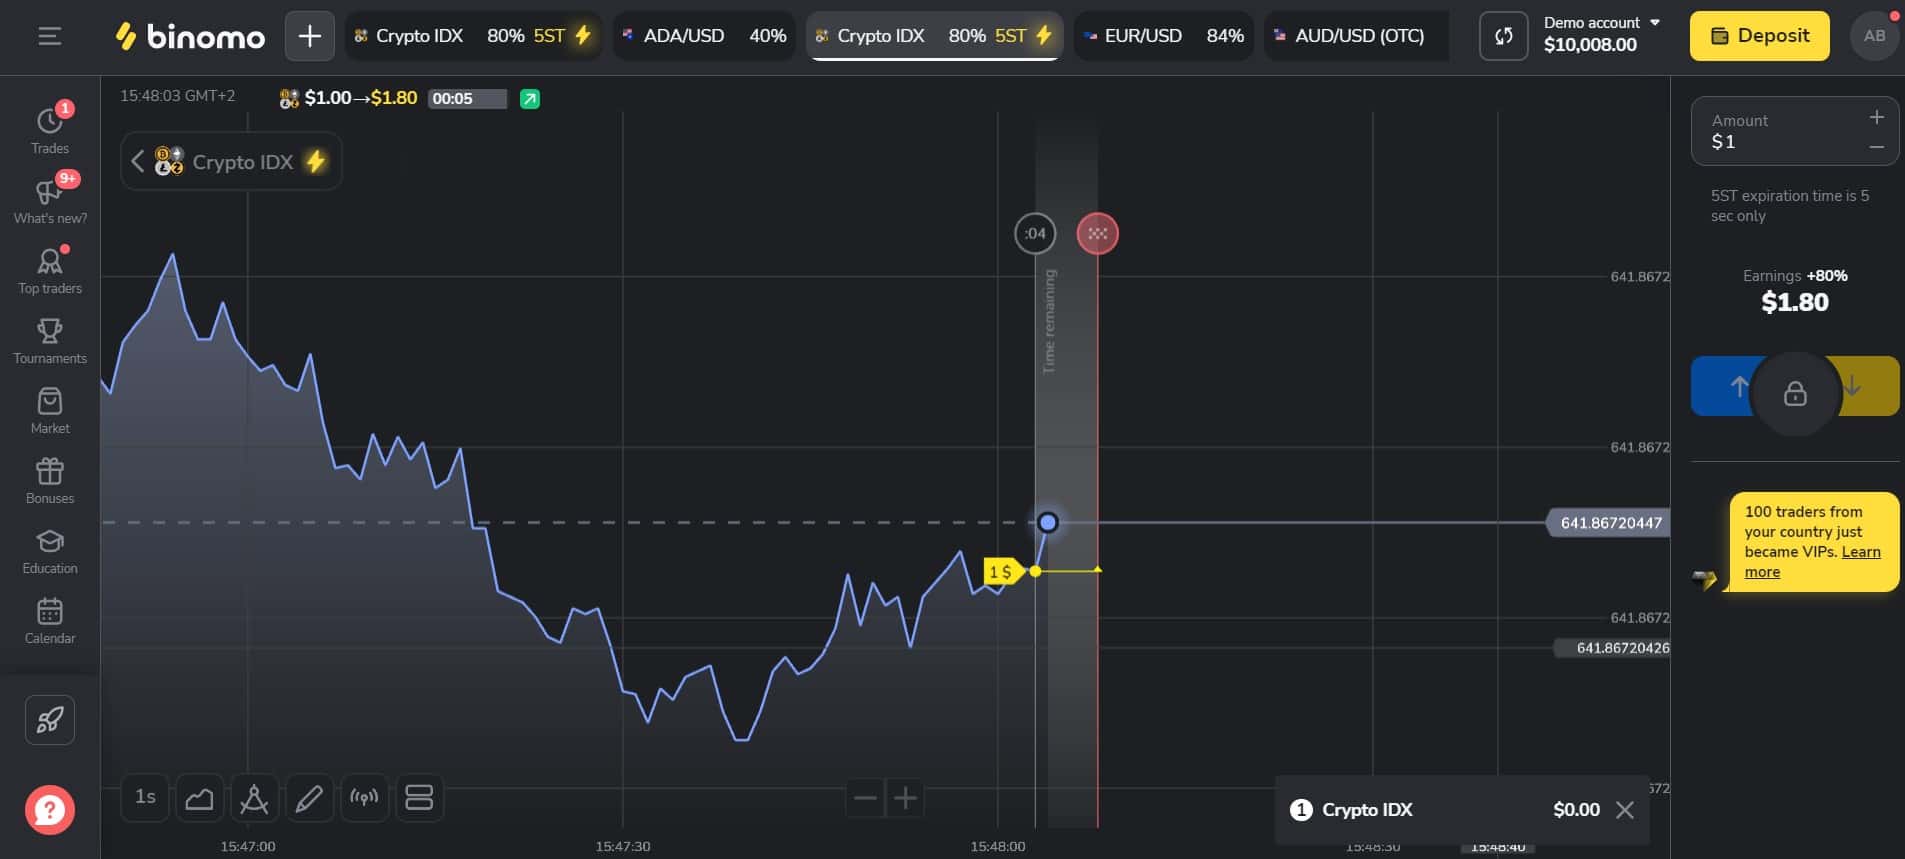This screenshot has width=1905, height=859.
Task: Open the Crypto IDX asset selector
Action: tap(231, 161)
